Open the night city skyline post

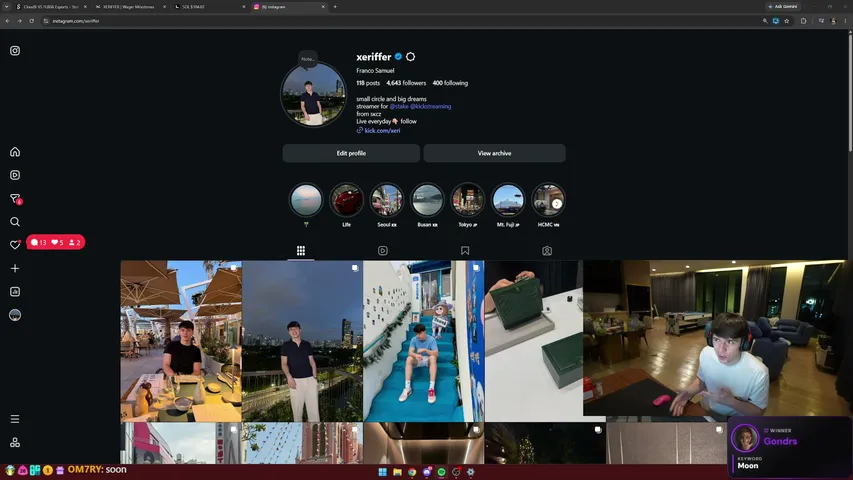tap(302, 341)
